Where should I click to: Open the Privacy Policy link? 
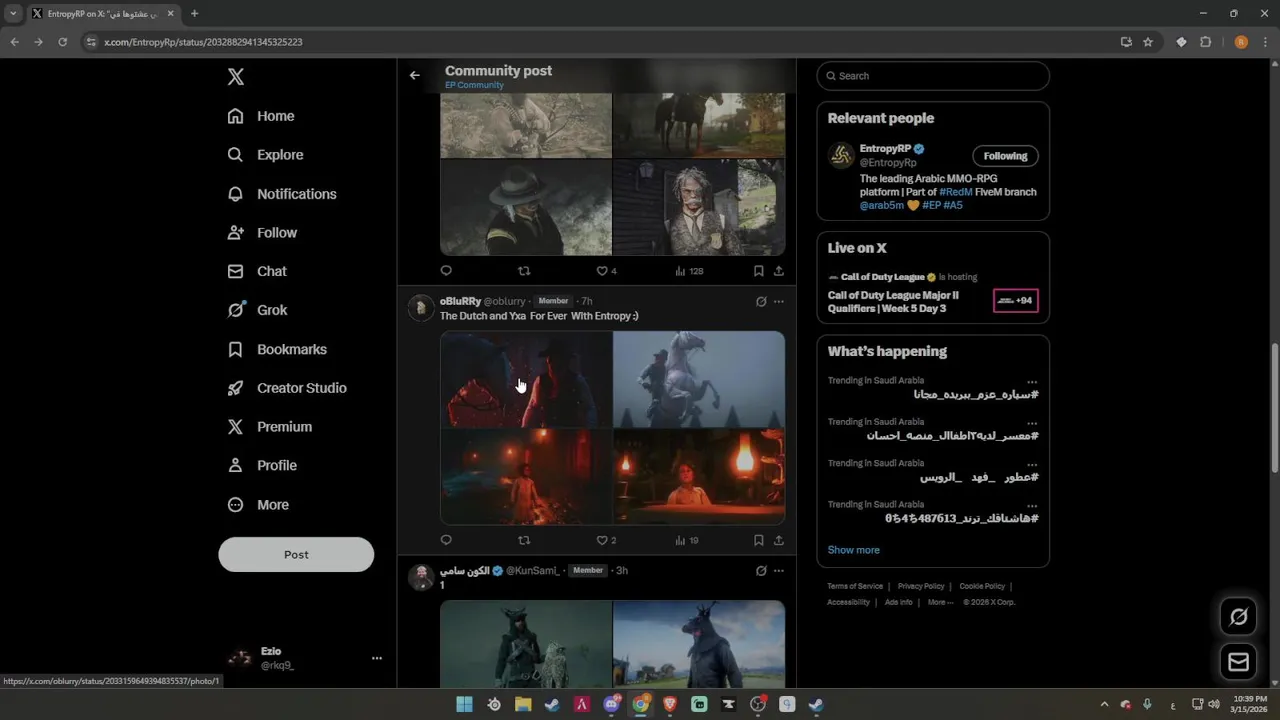tap(921, 586)
